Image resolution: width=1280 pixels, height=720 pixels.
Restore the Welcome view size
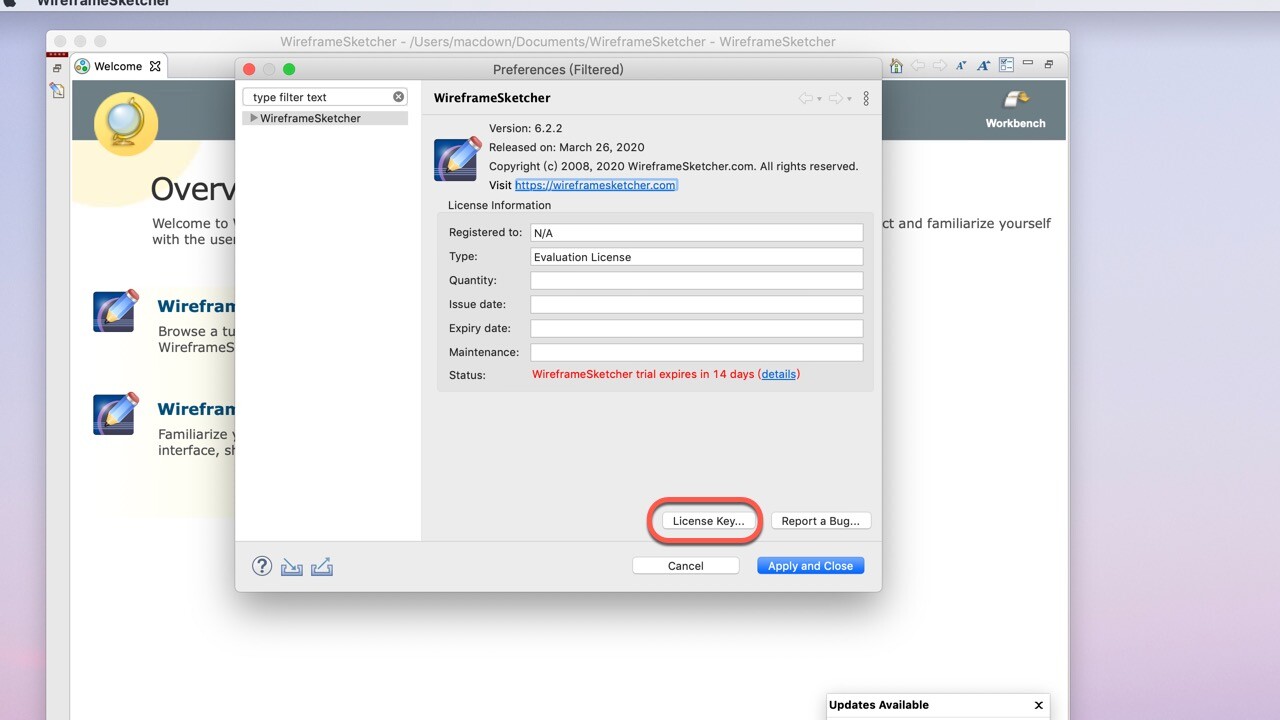tap(1048, 64)
